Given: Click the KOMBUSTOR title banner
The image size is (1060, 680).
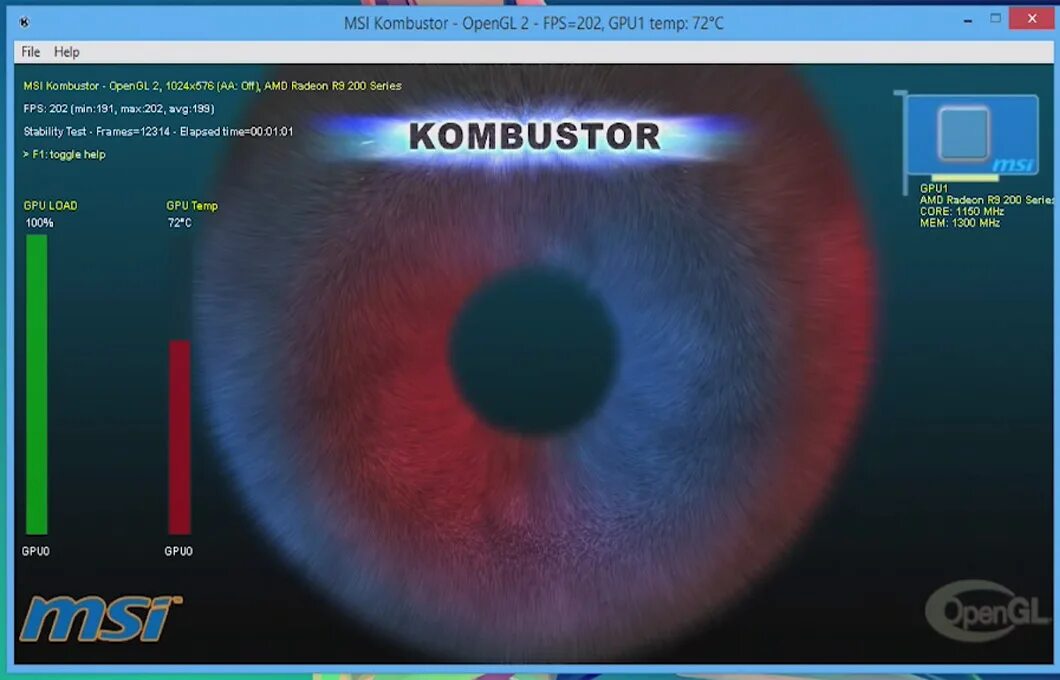Looking at the screenshot, I should tap(534, 136).
